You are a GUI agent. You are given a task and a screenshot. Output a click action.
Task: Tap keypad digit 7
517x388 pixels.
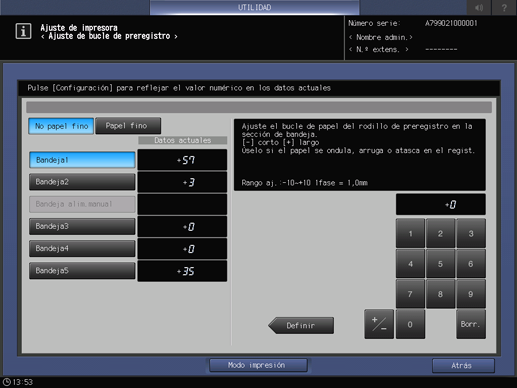point(410,294)
